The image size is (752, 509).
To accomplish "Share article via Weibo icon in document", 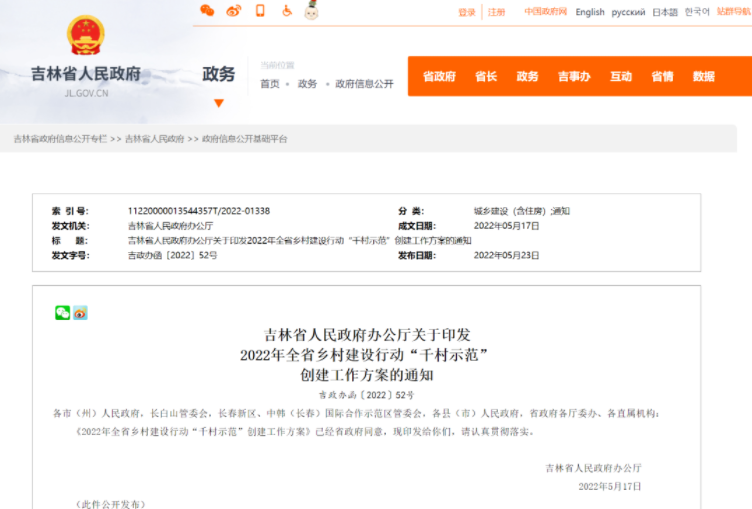I will point(80,313).
